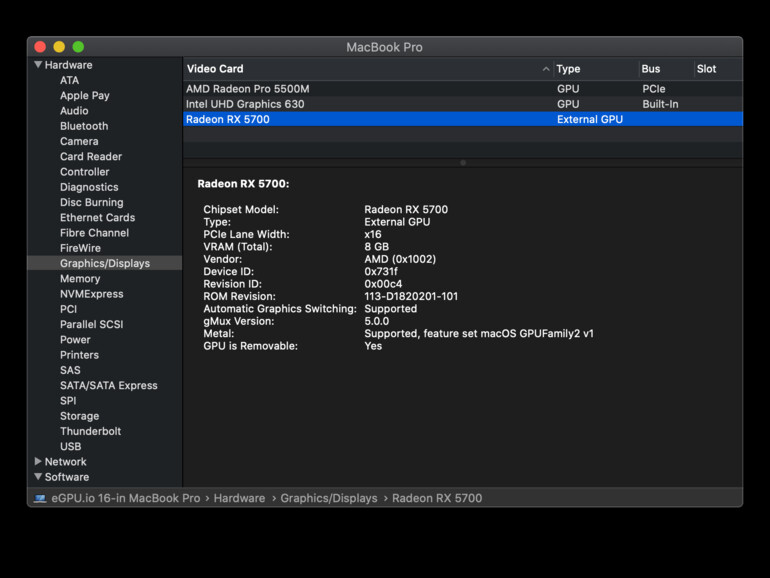Select Printers in the sidebar
The height and width of the screenshot is (578, 770).
click(x=79, y=355)
